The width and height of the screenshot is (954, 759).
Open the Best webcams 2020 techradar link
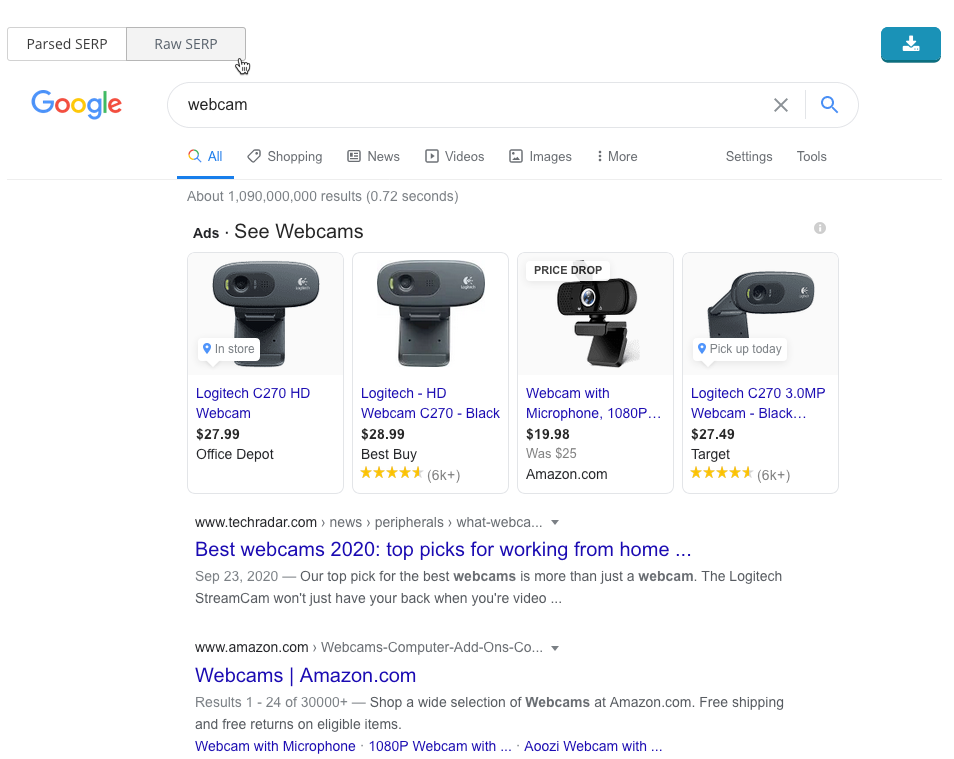(x=443, y=549)
